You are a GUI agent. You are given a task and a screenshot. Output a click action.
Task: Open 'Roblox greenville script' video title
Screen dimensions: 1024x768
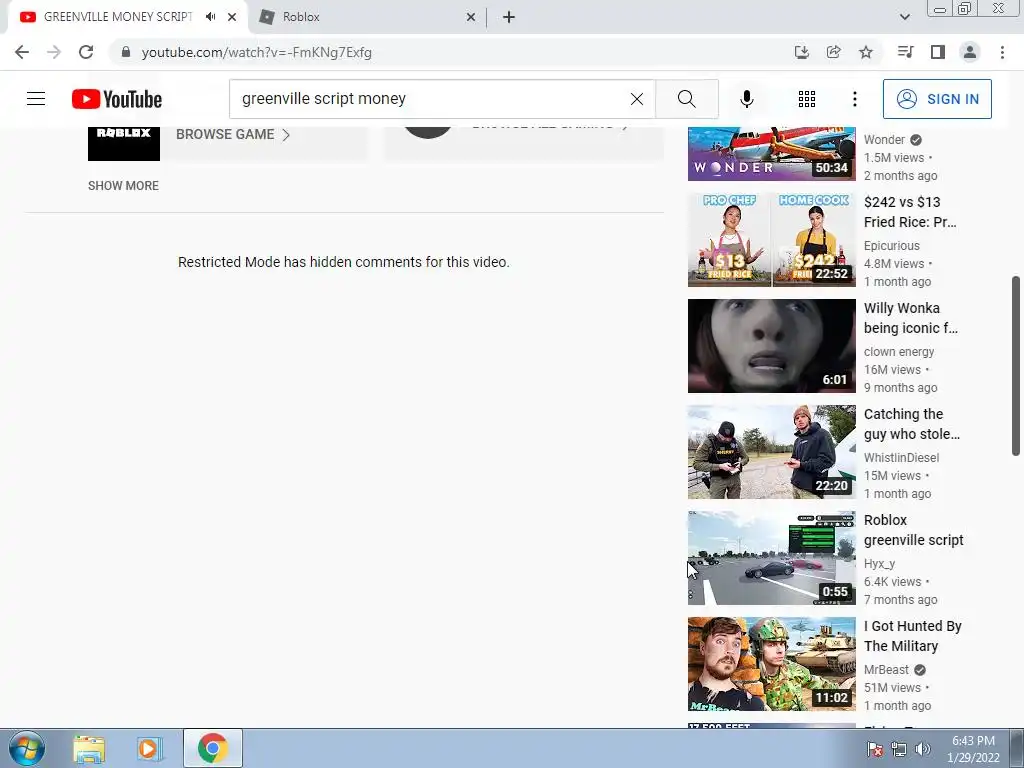coord(914,530)
